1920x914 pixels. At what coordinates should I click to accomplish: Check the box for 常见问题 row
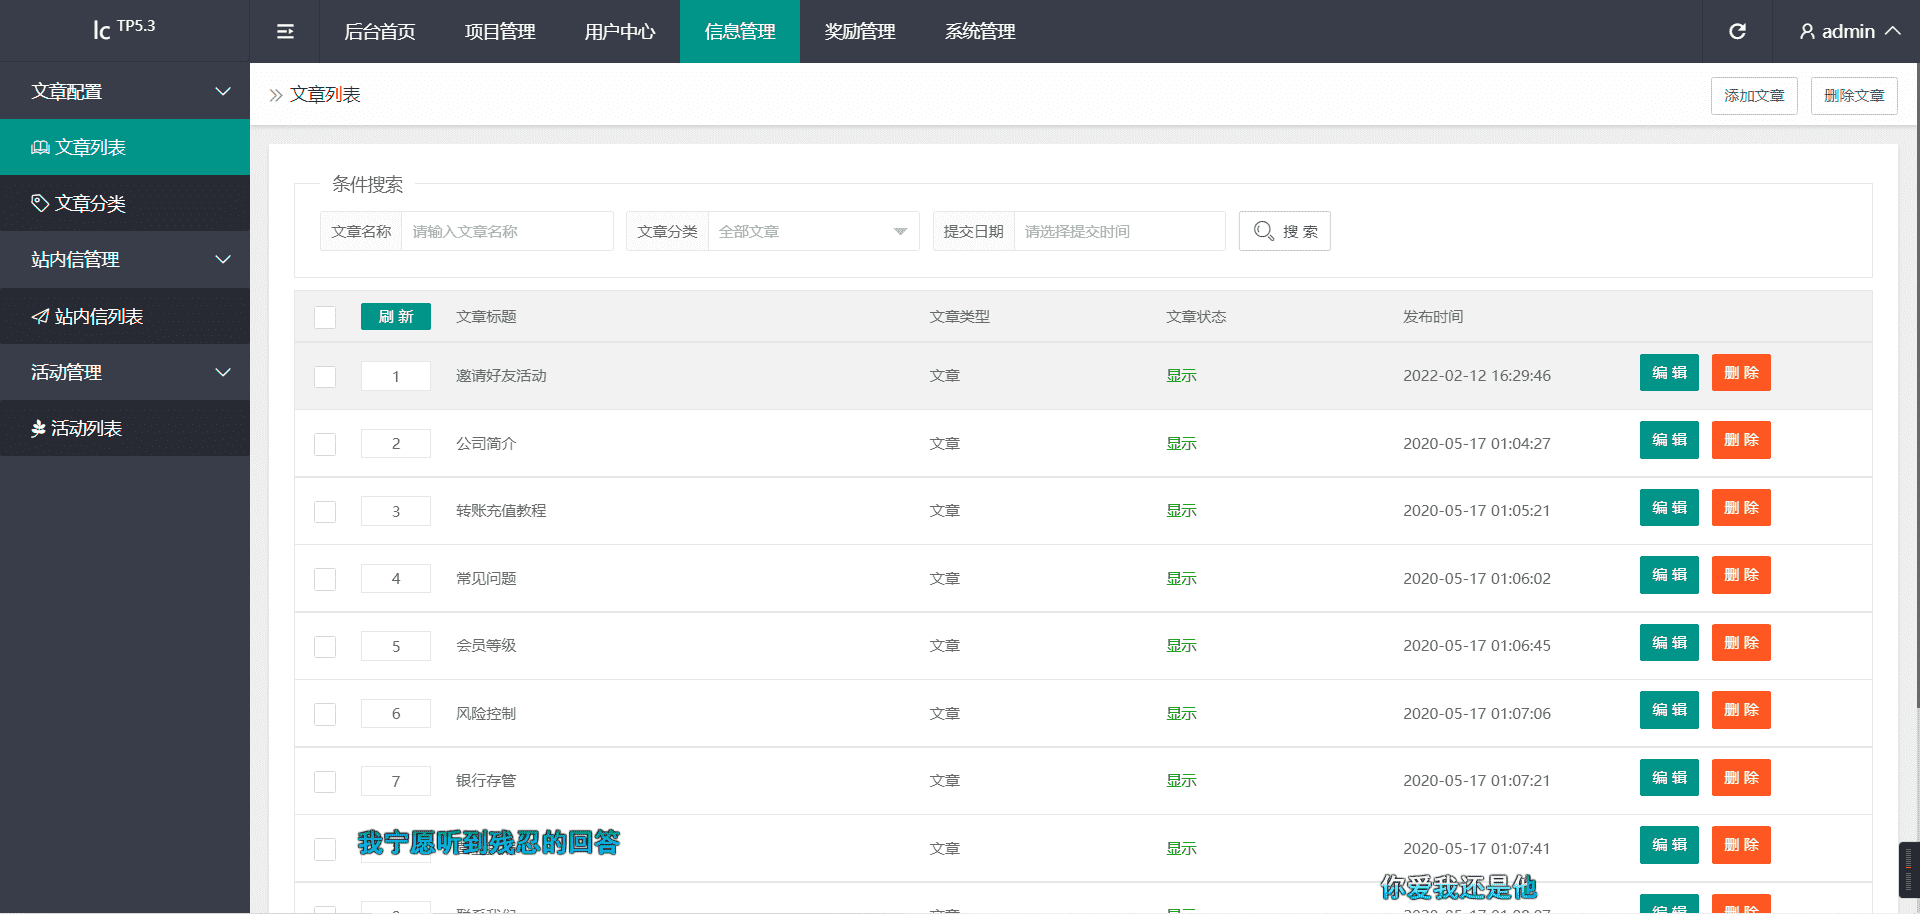325,579
